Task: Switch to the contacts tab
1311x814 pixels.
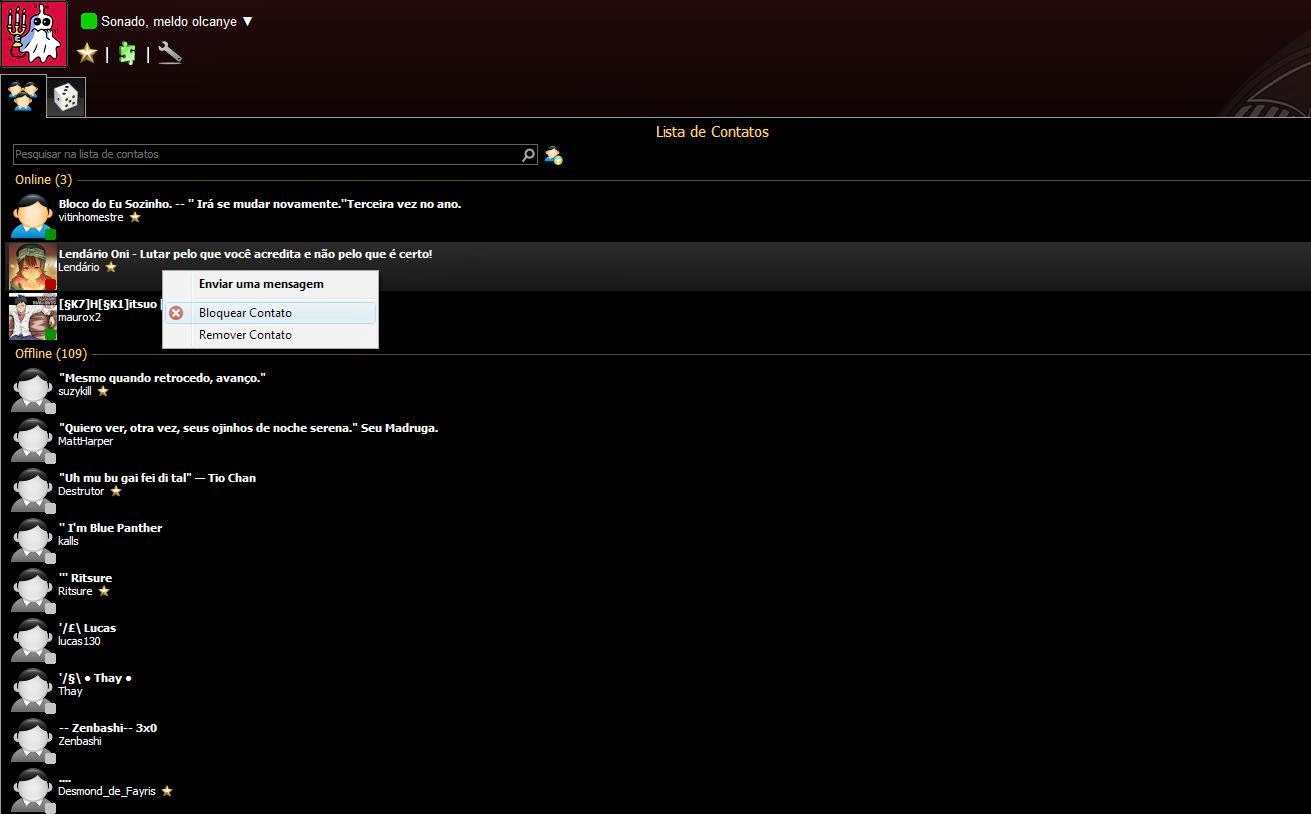Action: click(23, 96)
